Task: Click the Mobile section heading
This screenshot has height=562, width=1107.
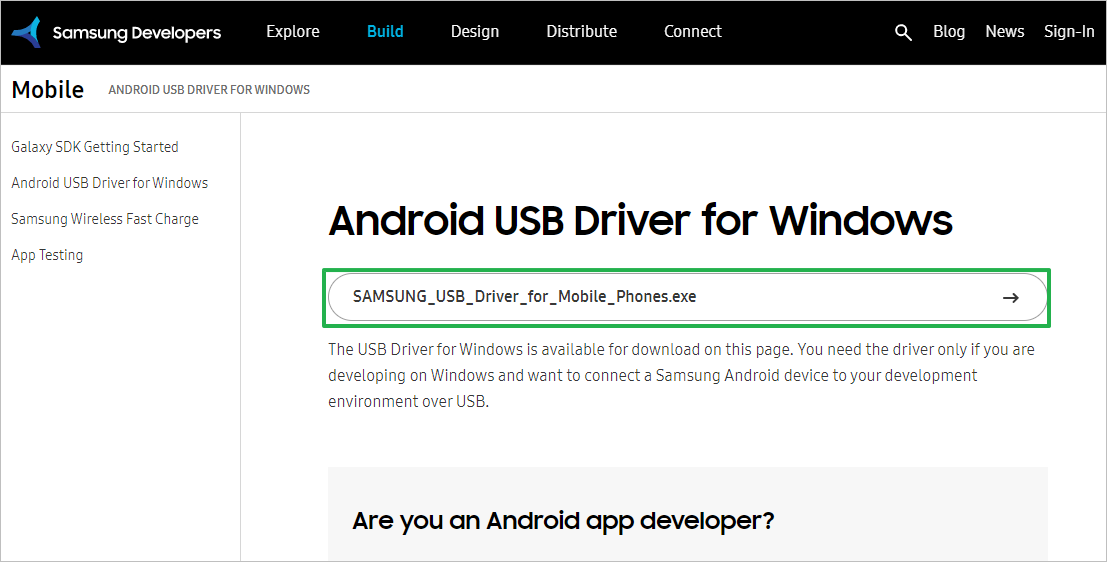Action: point(48,90)
